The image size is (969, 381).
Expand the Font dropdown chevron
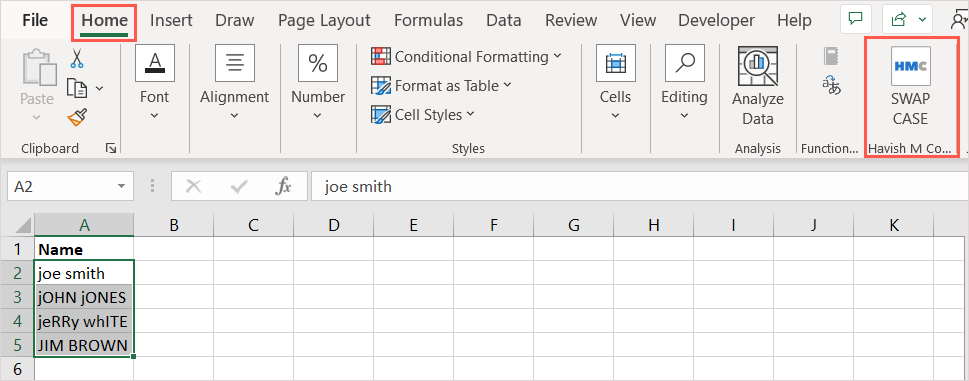154,115
